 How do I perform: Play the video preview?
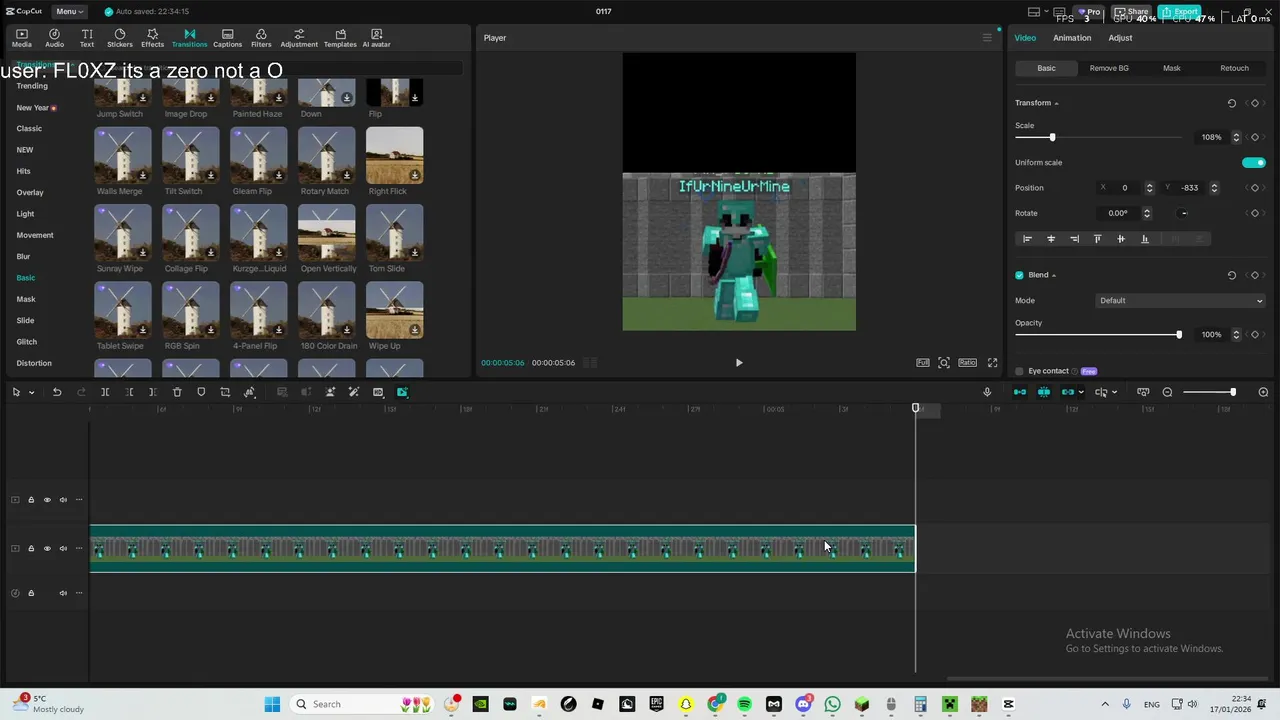pyautogui.click(x=739, y=363)
